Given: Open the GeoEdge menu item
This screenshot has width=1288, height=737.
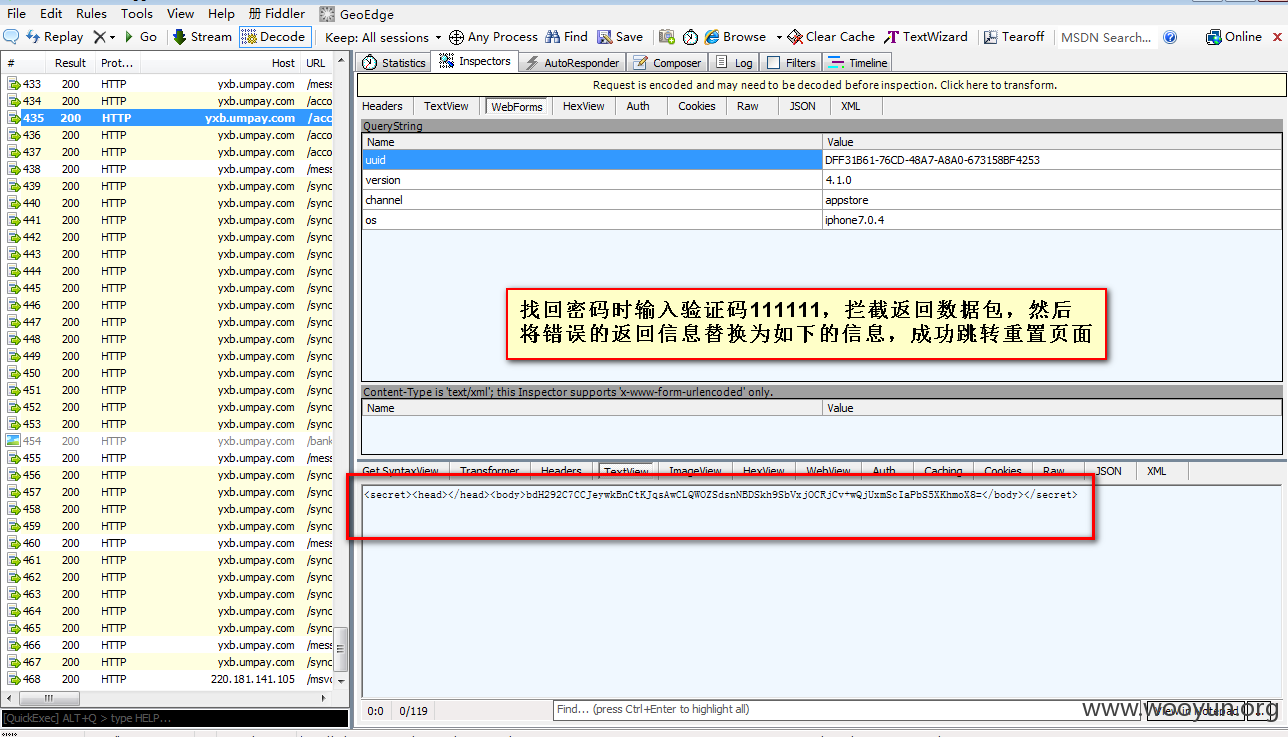Looking at the screenshot, I should click(x=357, y=14).
